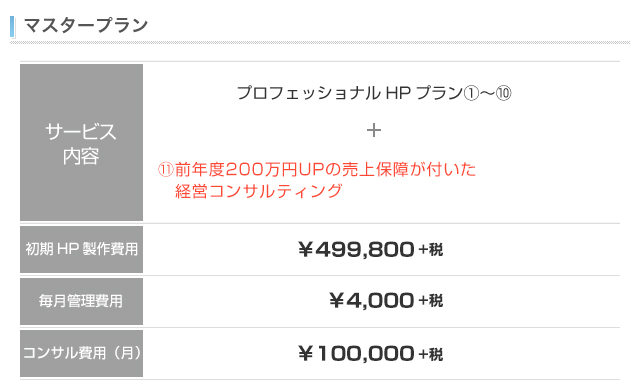
Task: Click the plus sign between services
Action: point(373,131)
